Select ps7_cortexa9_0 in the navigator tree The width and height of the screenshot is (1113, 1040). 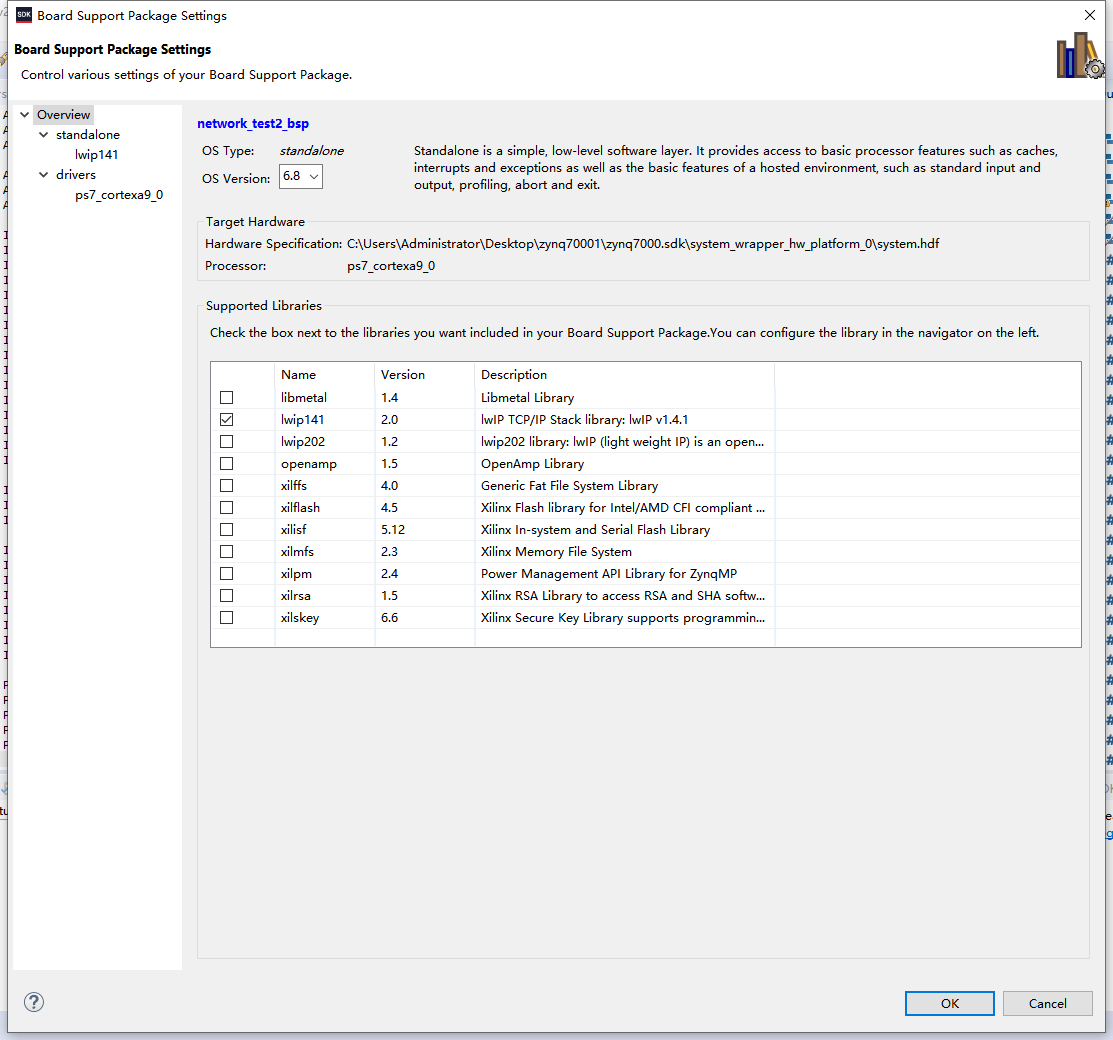pos(119,195)
